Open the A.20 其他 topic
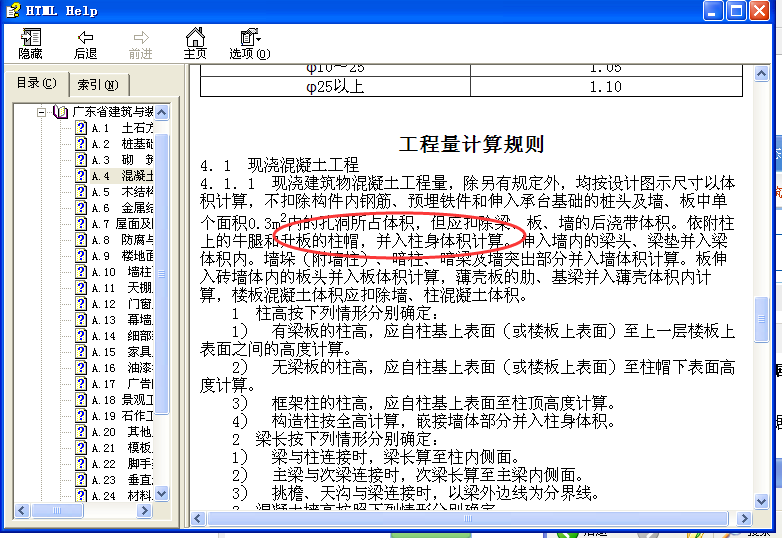Screen dimensions: 782x538 pyautogui.click(x=122, y=431)
